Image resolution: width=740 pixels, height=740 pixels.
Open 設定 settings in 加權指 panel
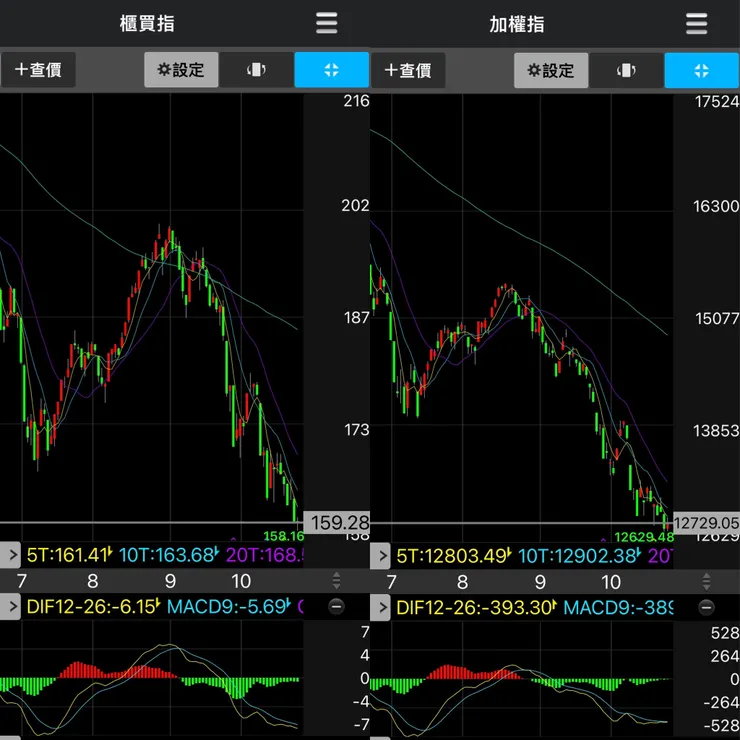[x=551, y=70]
